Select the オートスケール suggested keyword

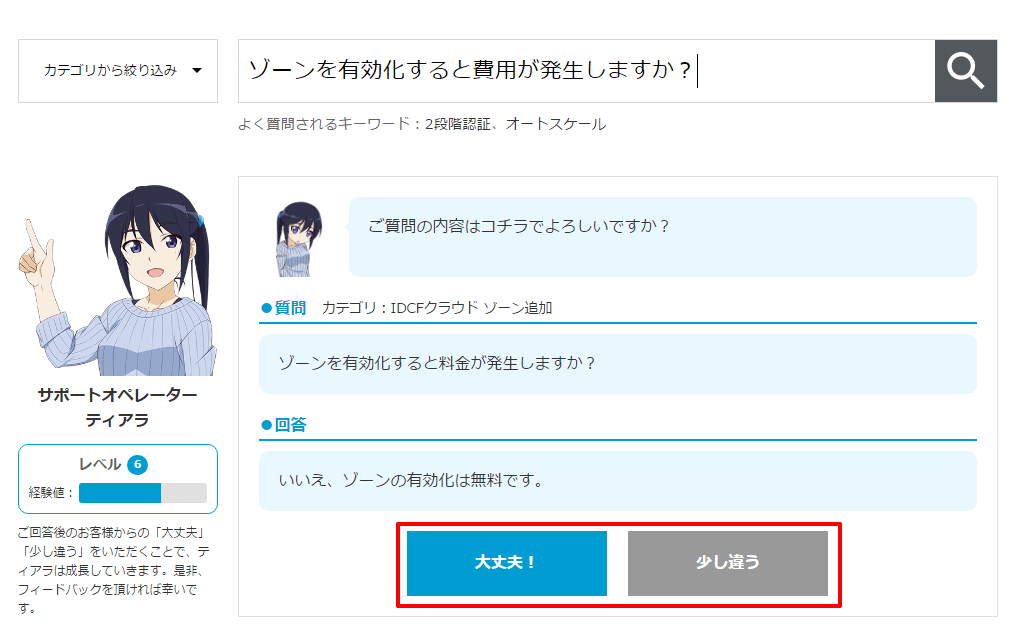coord(556,125)
